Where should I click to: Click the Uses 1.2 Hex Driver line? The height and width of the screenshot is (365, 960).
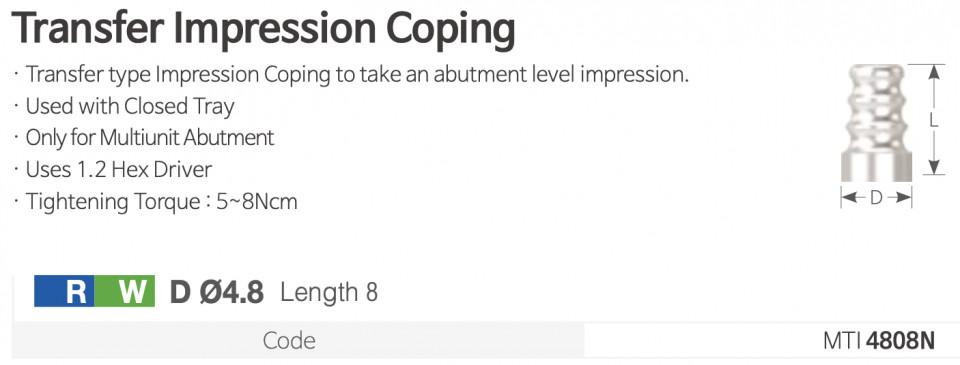[x=118, y=170]
